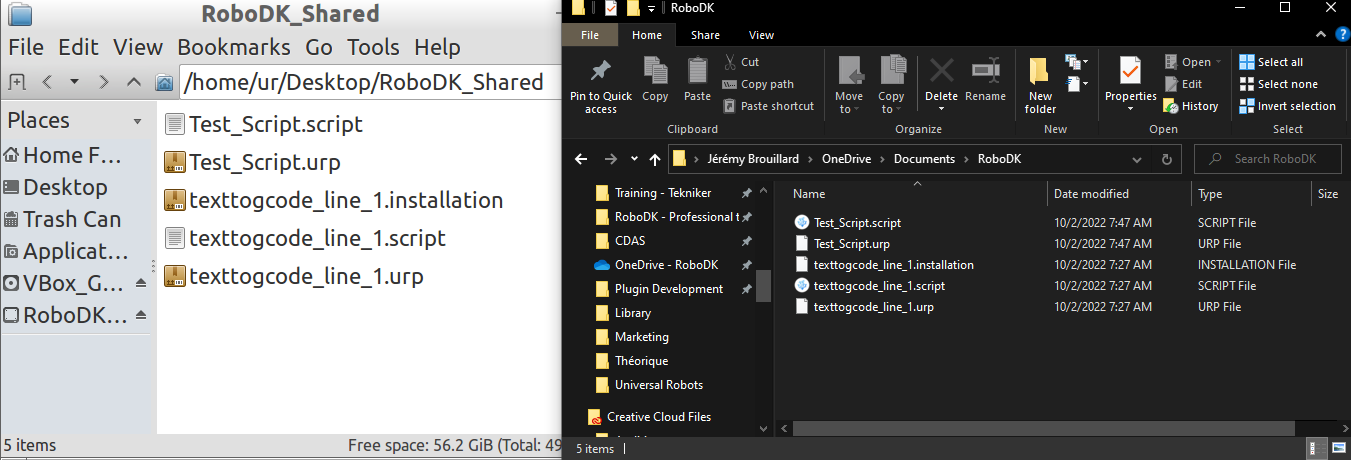Eject the VBox_G... volume in Places
Screen dimensions: 1351x460
(141, 283)
